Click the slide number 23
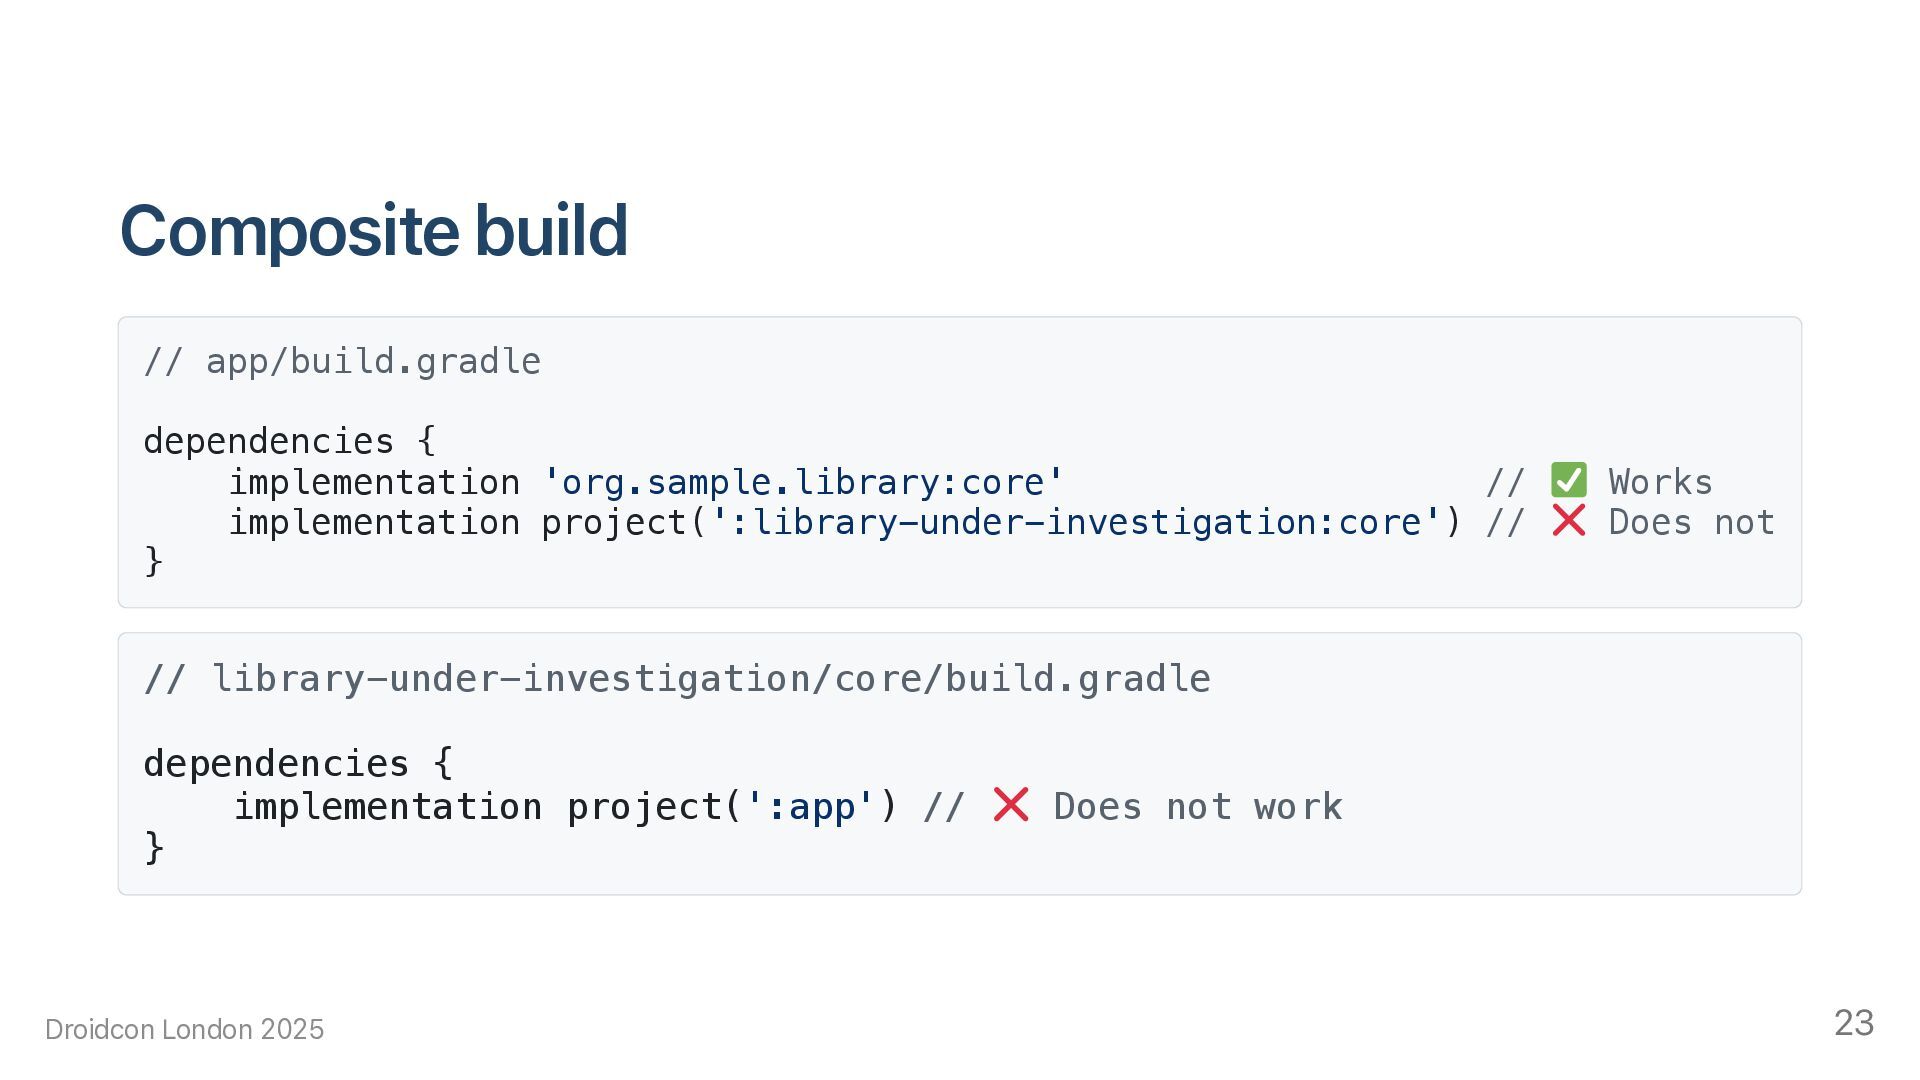The width and height of the screenshot is (1920, 1080). (x=1853, y=1023)
